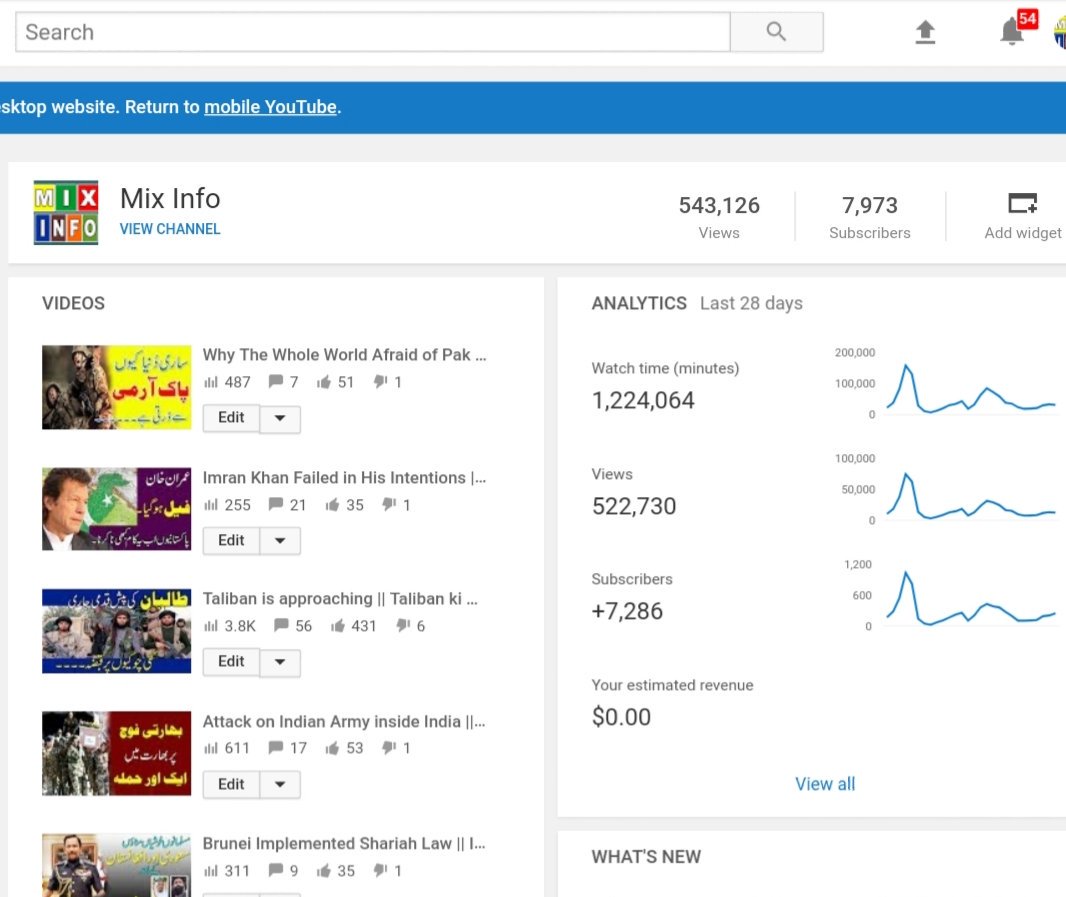Viewport: 1066px width, 897px height.
Task: Open title 'Attack on Indian Army inside India'
Action: click(x=344, y=721)
